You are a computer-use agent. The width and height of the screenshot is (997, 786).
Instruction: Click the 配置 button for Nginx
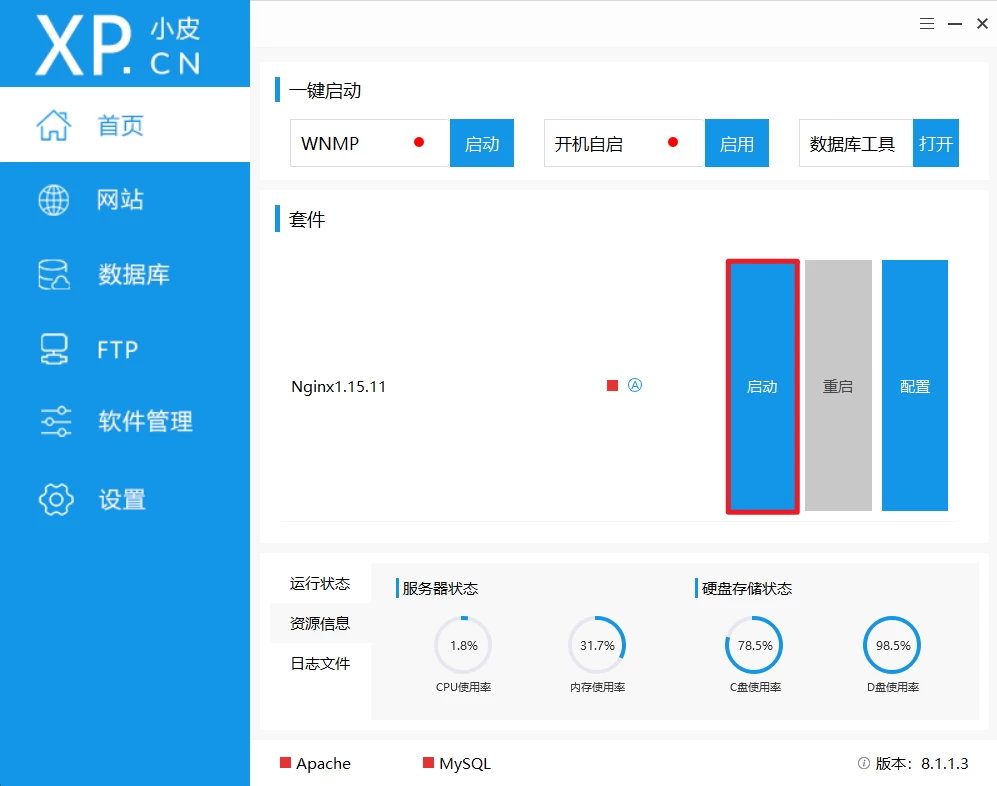click(914, 386)
